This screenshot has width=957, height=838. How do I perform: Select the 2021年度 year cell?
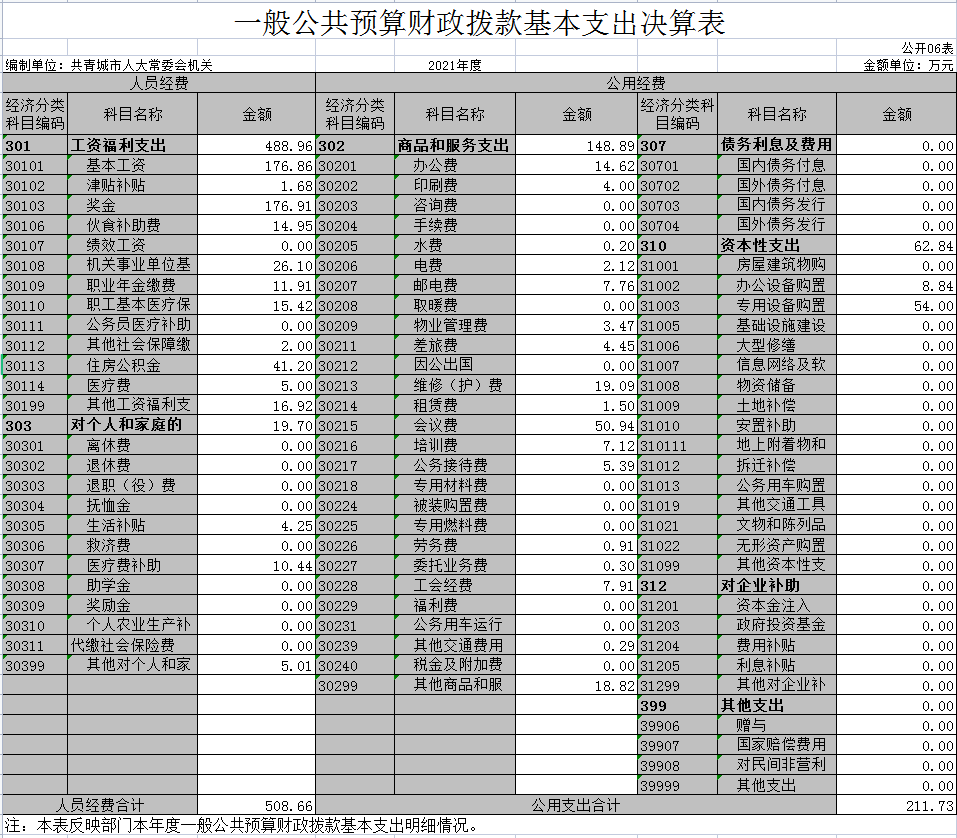[x=457, y=65]
